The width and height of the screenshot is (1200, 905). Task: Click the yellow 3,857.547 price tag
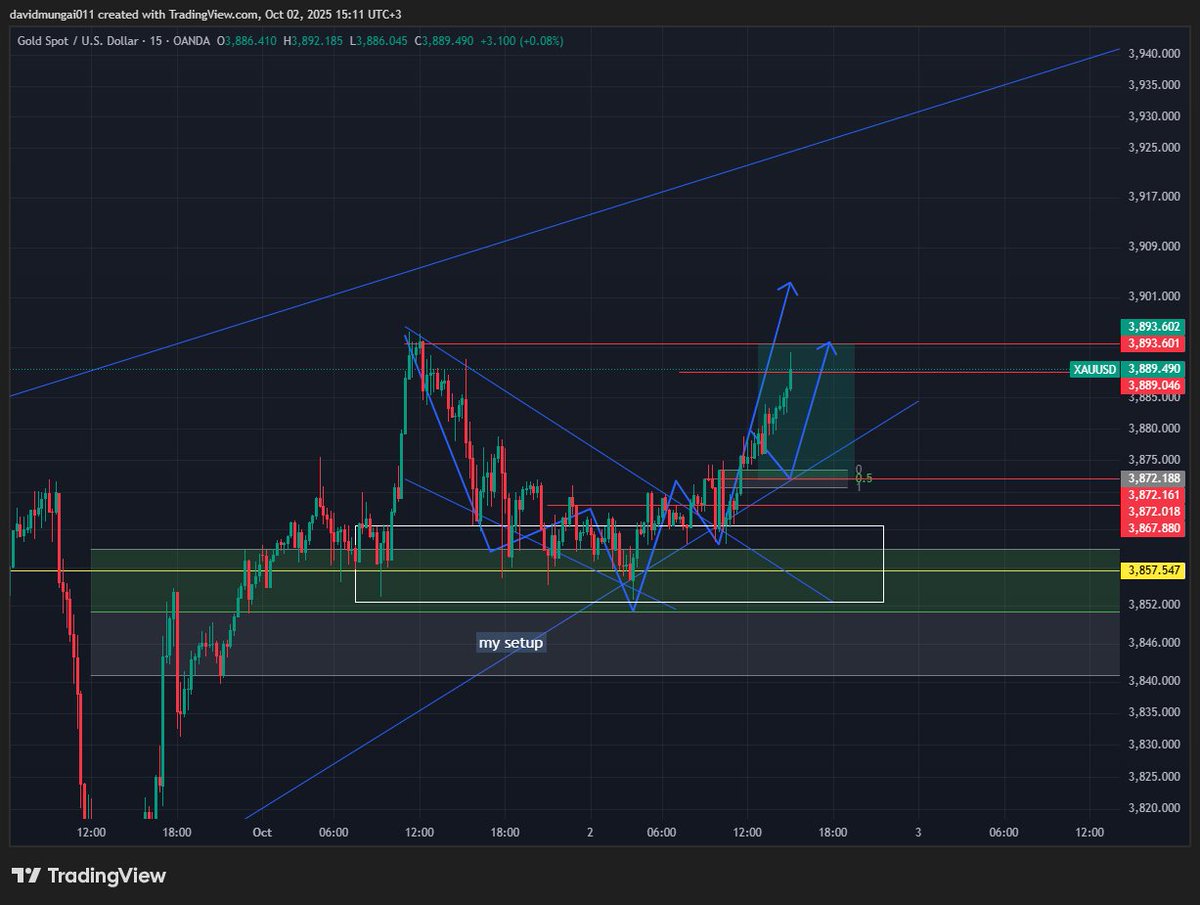[1155, 570]
